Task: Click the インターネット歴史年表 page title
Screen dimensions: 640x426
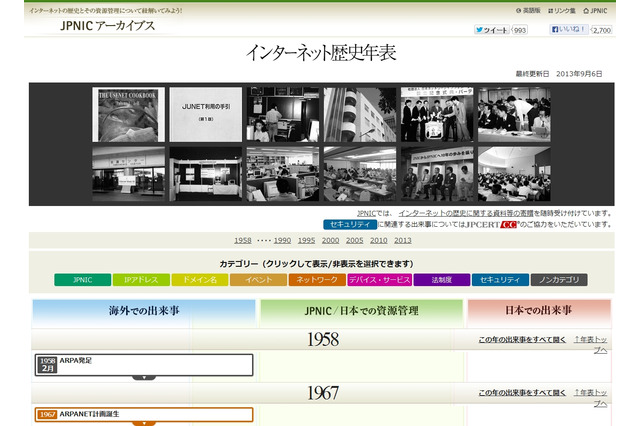Action: click(x=321, y=53)
